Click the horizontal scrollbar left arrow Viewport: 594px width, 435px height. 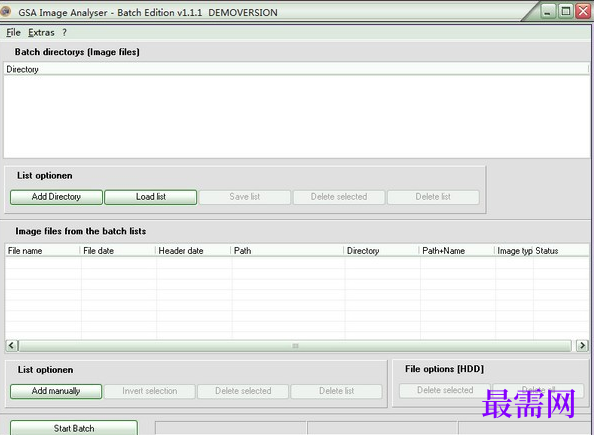tap(11, 346)
